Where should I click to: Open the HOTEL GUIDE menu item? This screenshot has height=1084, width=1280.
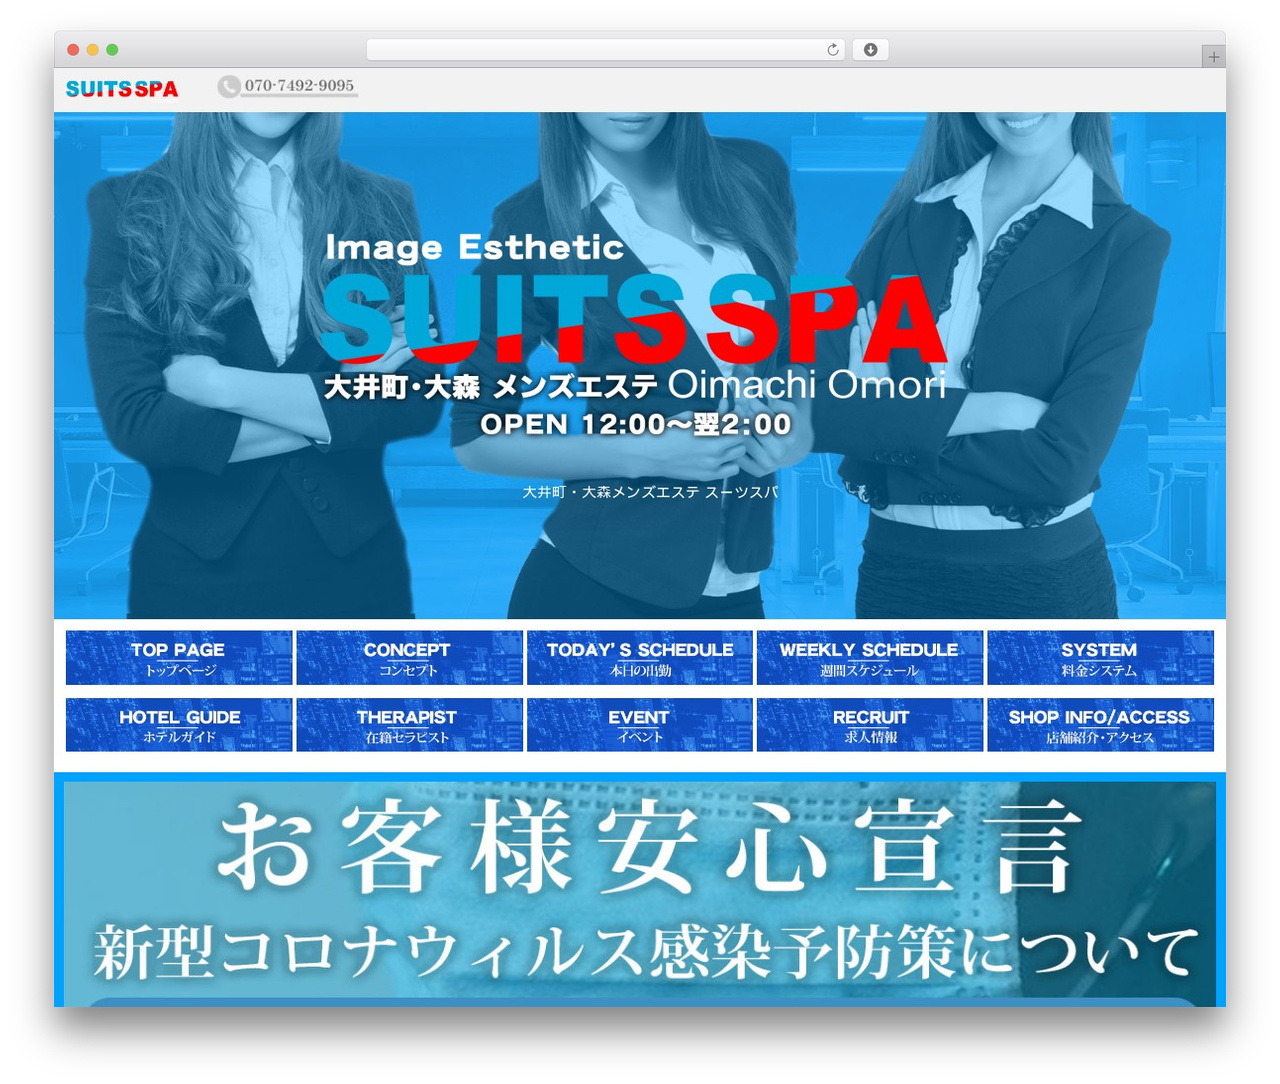point(179,725)
